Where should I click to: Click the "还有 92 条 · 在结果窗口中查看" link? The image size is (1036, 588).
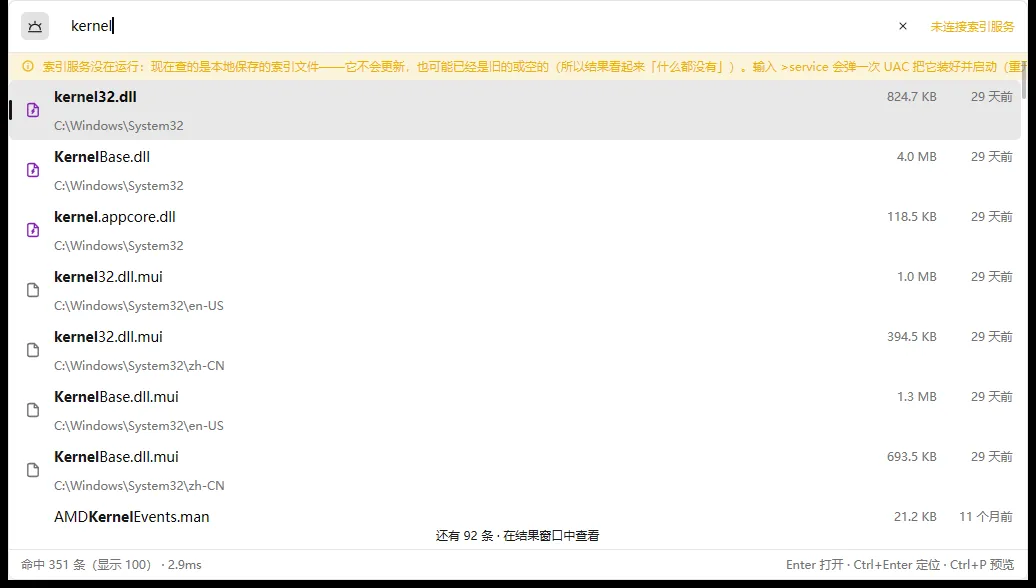pyautogui.click(x=517, y=536)
